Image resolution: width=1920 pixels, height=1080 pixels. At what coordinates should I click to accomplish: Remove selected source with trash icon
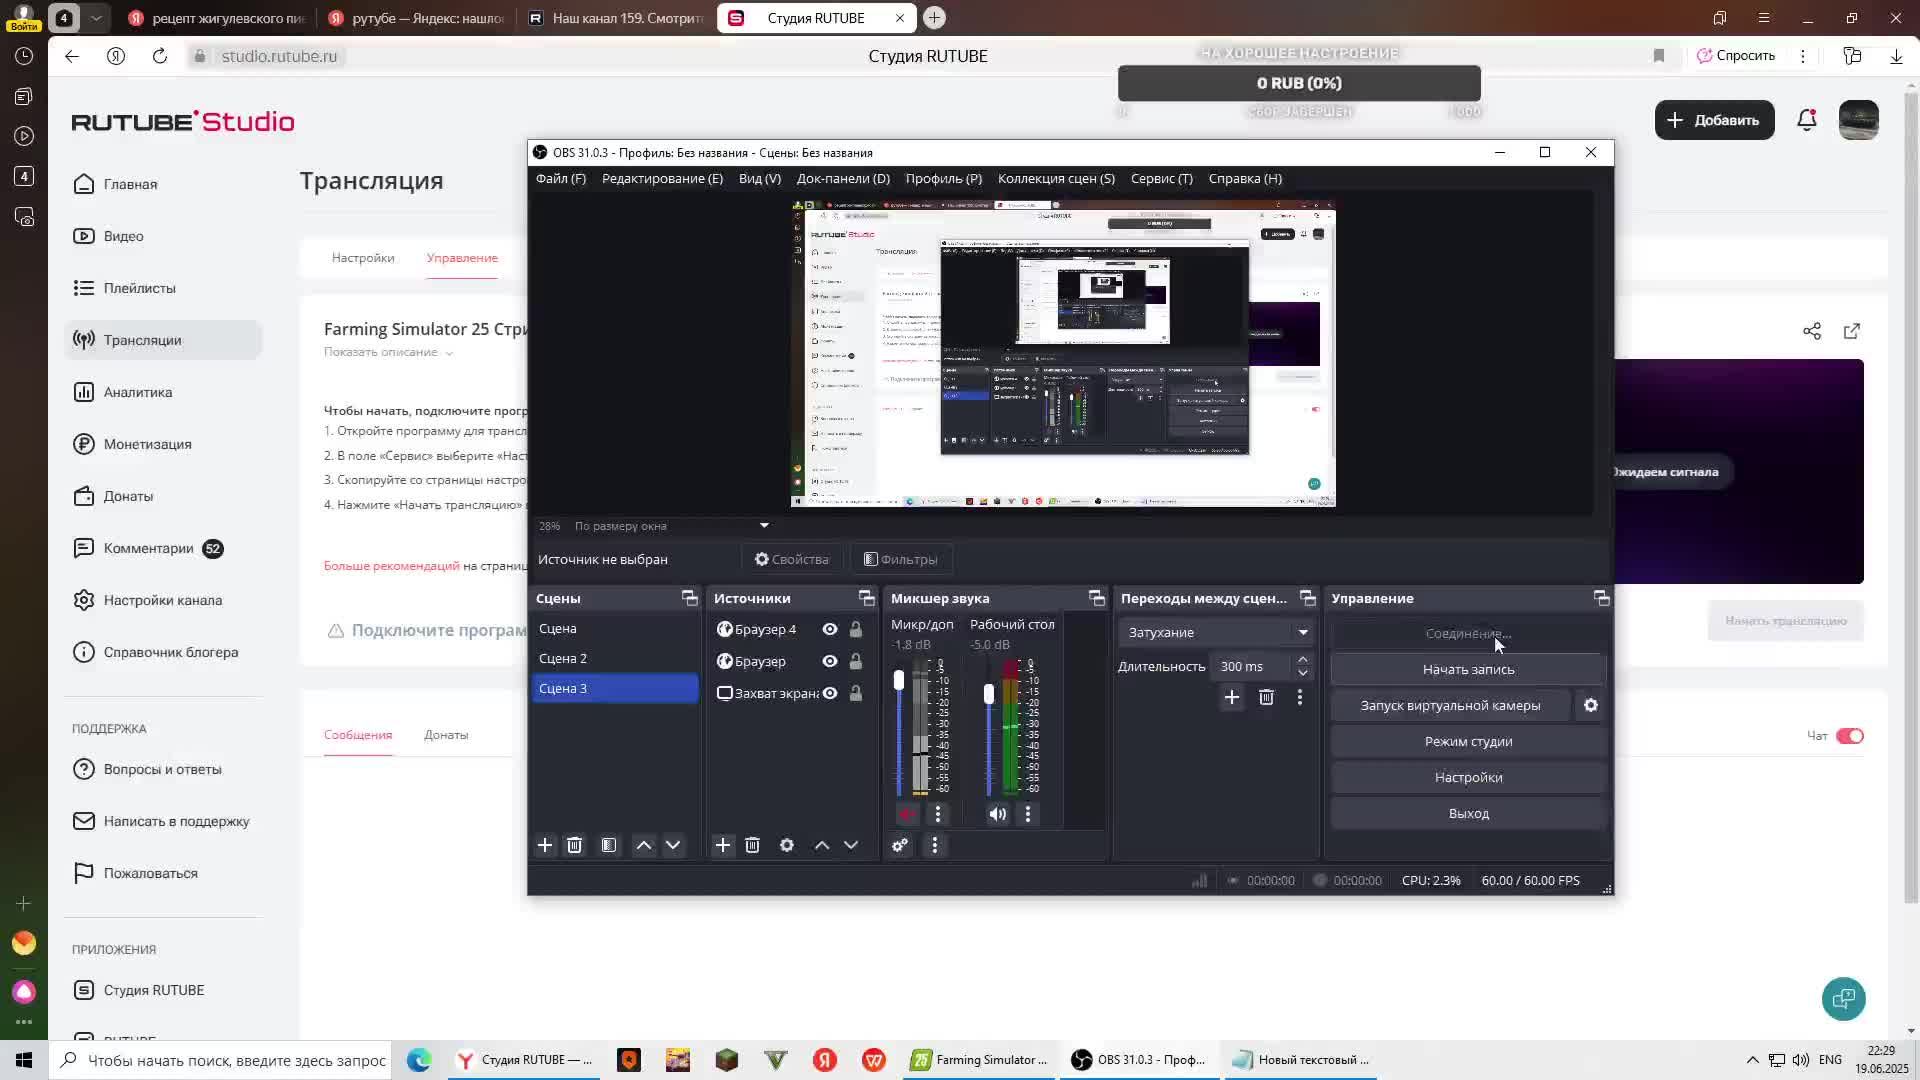pyautogui.click(x=753, y=846)
